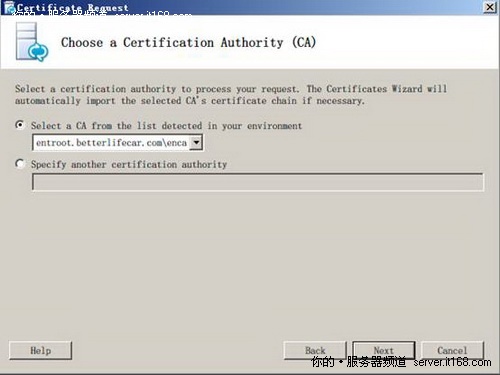
Task: Close the Certificate Request window
Action: pyautogui.click(x=490, y=7)
